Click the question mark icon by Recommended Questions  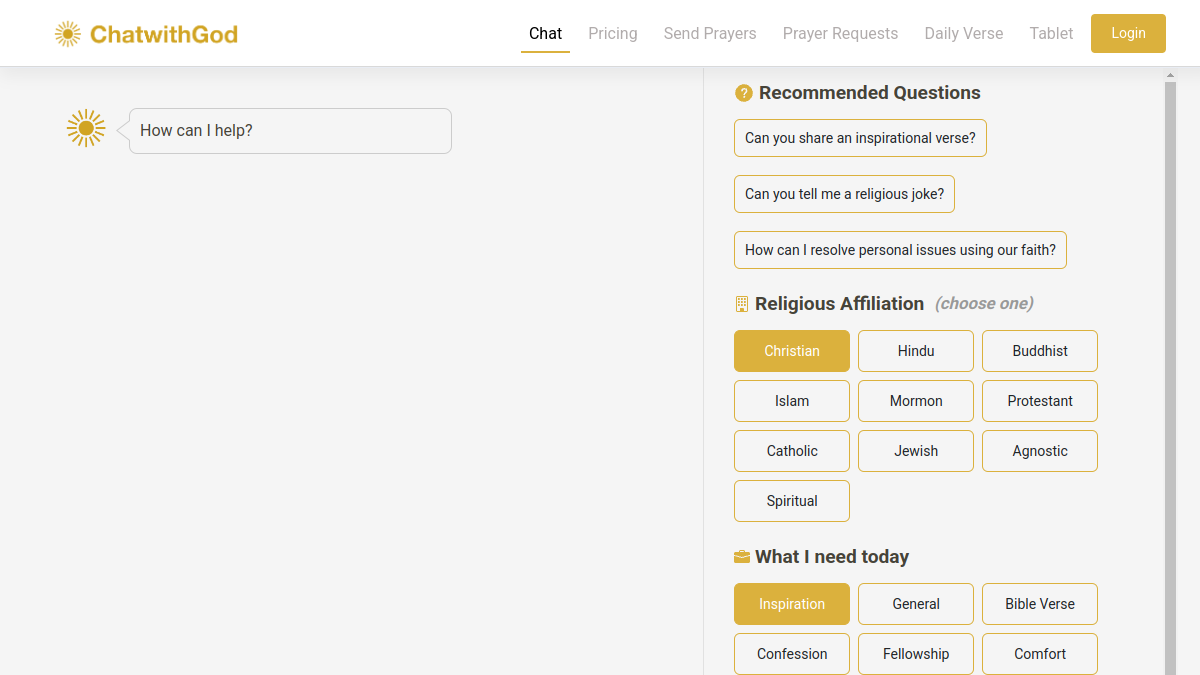(743, 93)
